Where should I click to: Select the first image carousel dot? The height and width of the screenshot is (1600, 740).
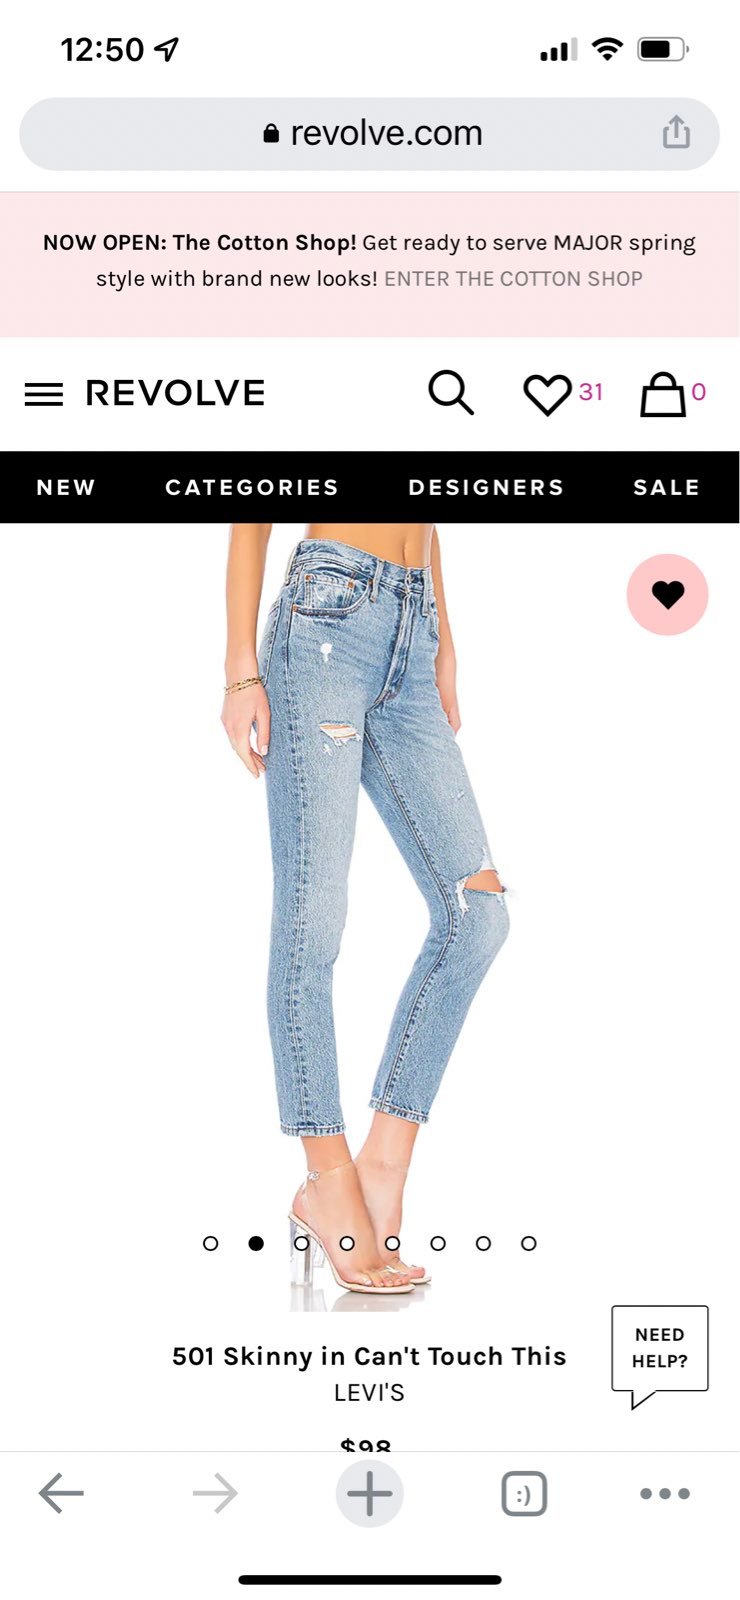[x=210, y=1243]
